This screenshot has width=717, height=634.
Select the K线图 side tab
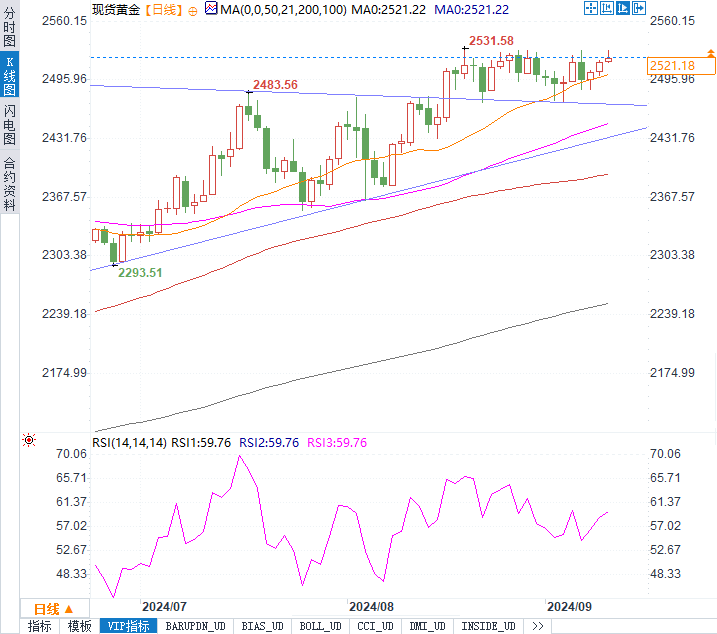click(x=9, y=76)
